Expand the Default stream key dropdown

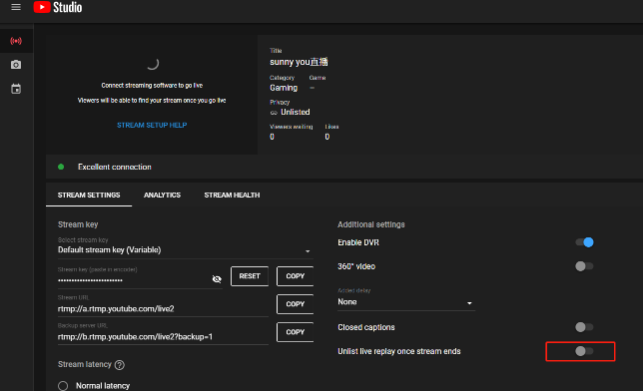pyautogui.click(x=185, y=250)
